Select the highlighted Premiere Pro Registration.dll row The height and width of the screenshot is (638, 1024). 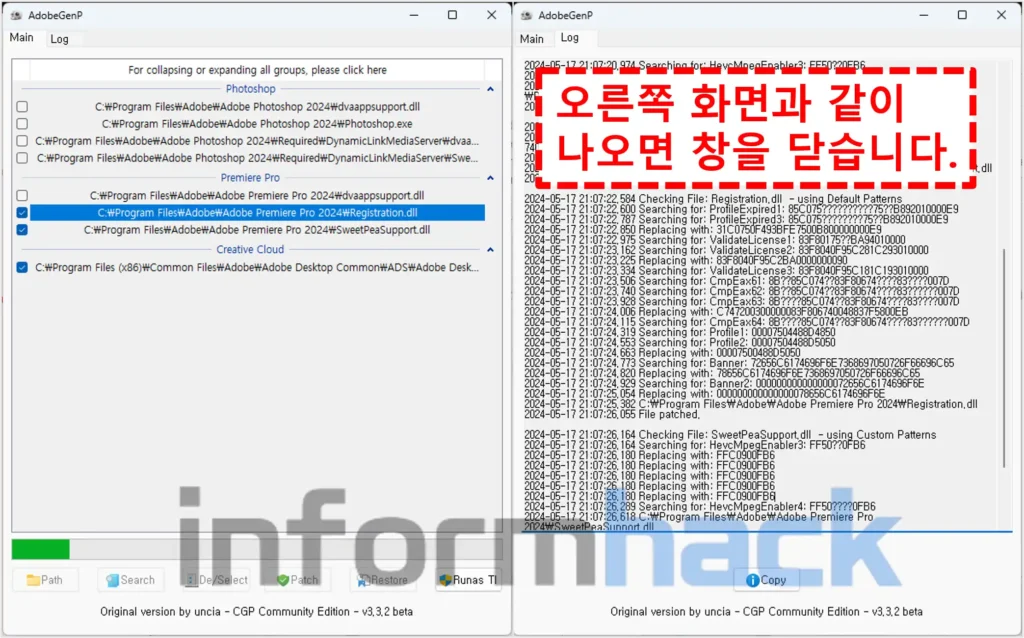pyautogui.click(x=257, y=213)
